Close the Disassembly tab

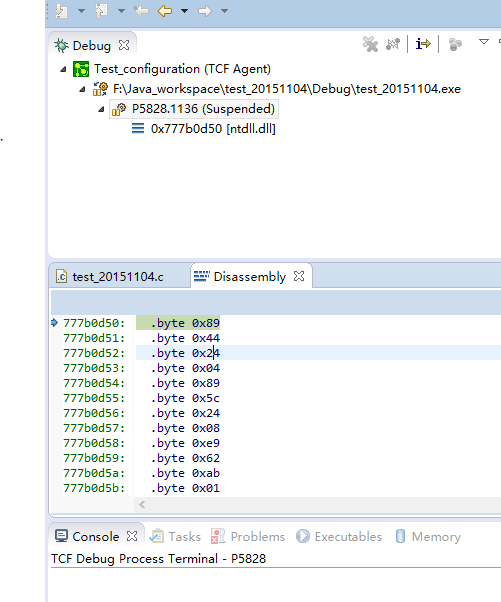click(299, 276)
